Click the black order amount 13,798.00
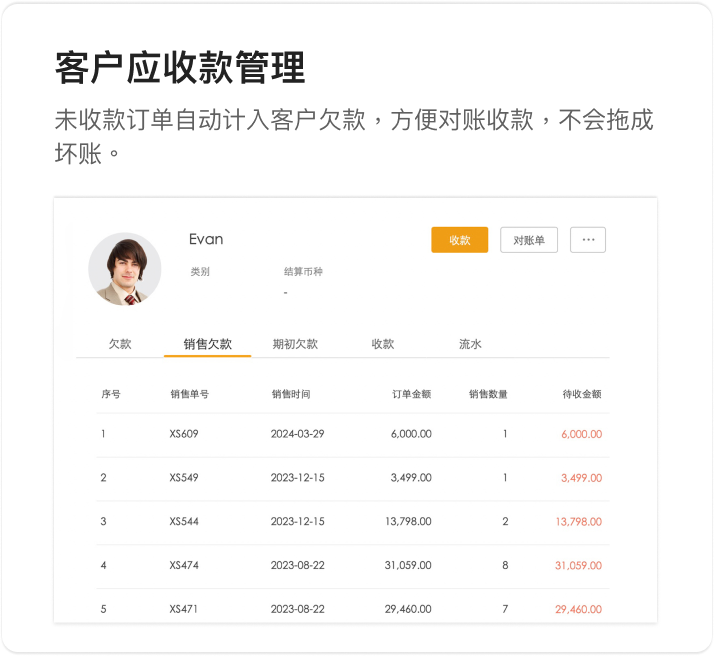This screenshot has height=656, width=714. click(408, 521)
